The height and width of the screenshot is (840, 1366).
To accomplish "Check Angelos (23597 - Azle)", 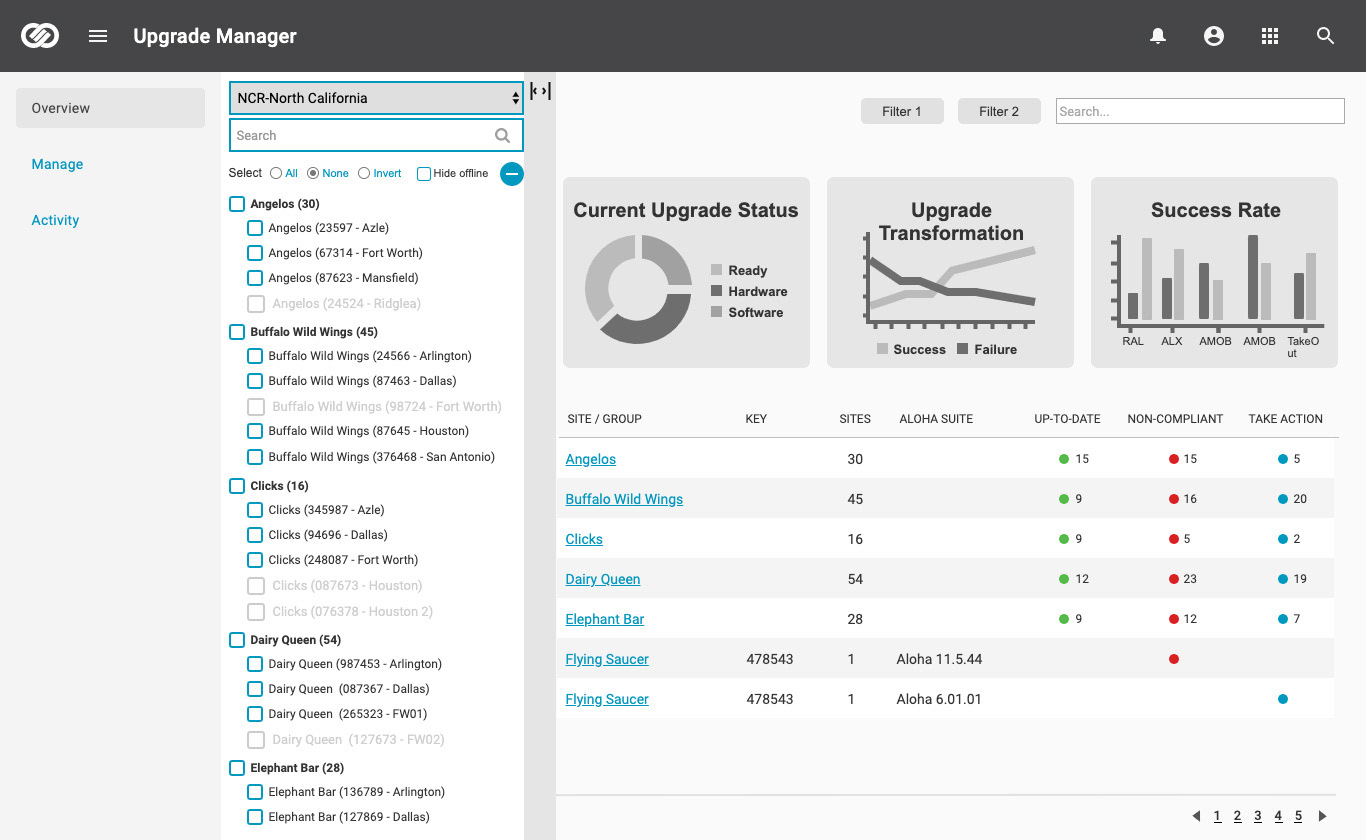I will click(x=255, y=228).
